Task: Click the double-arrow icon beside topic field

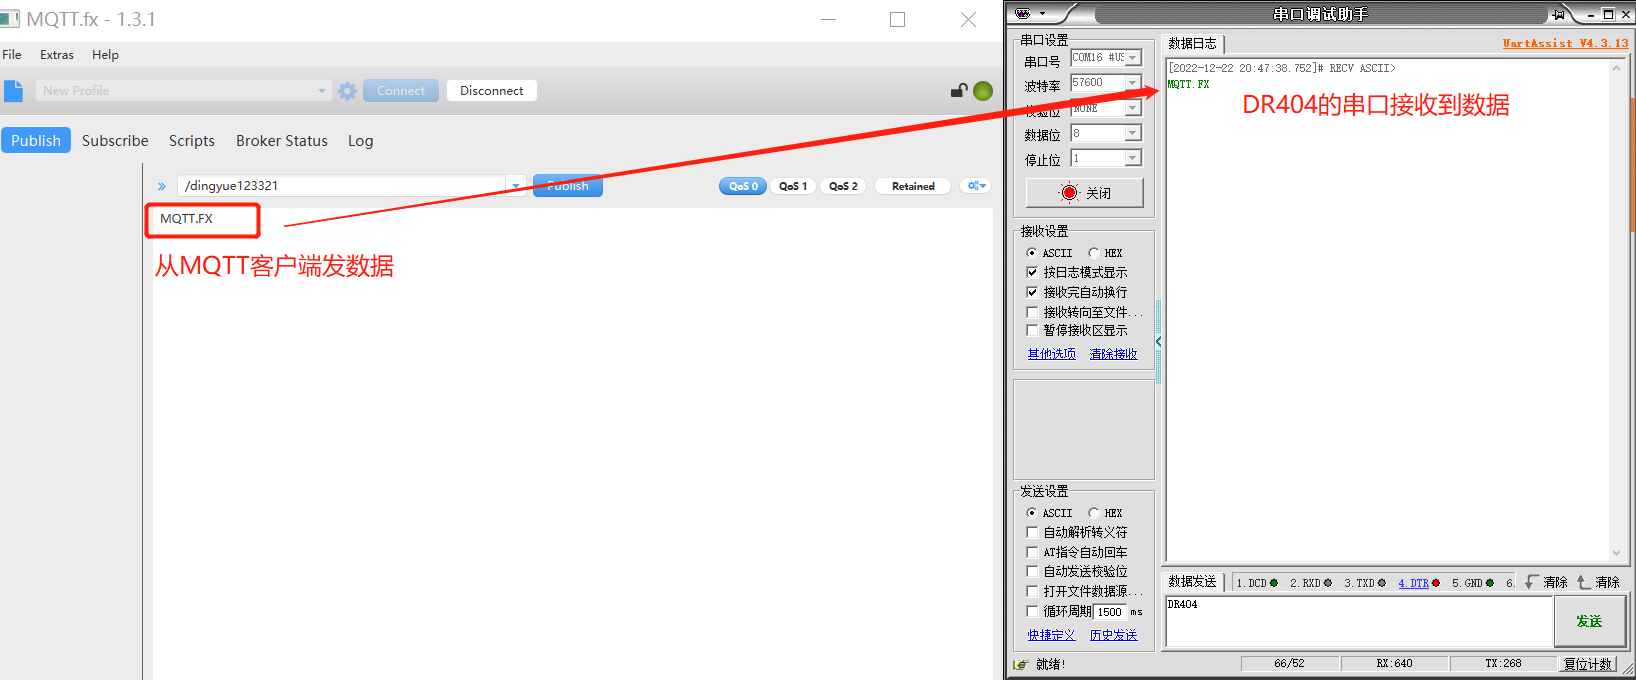Action: pyautogui.click(x=161, y=186)
